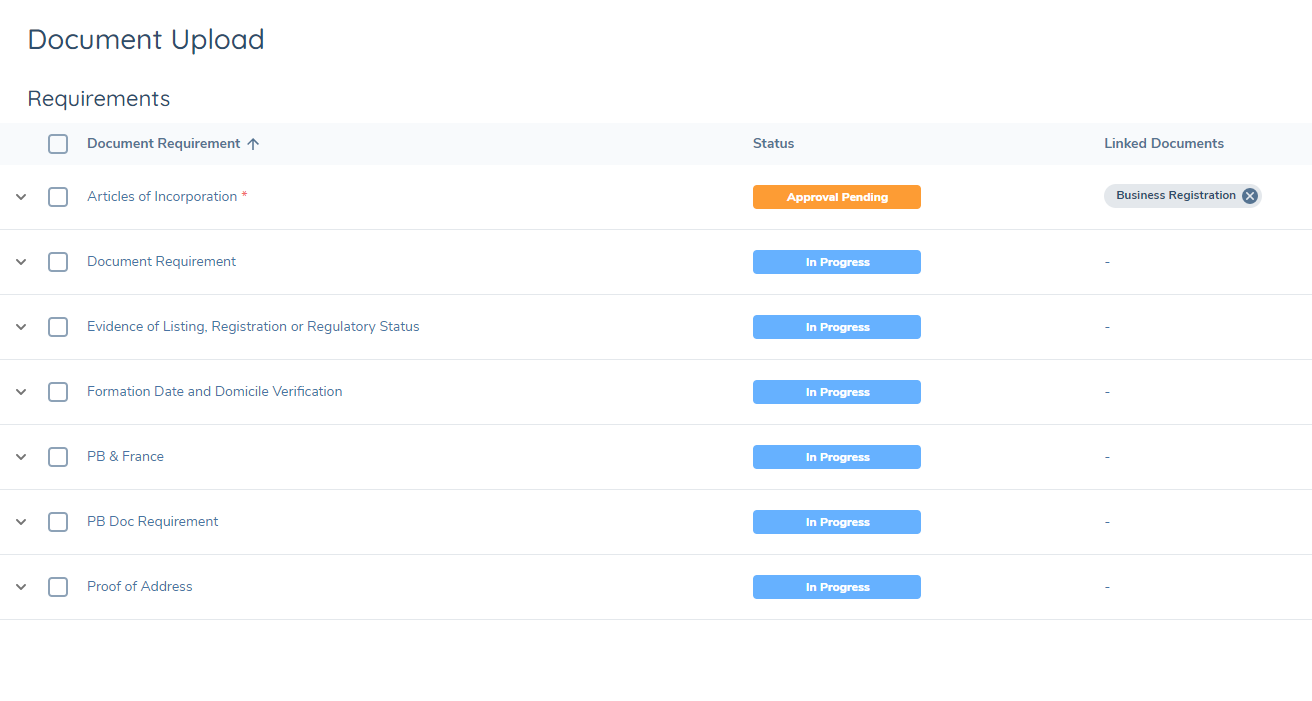Image resolution: width=1312 pixels, height=701 pixels.
Task: Remove the Business Registration linked document
Action: click(1249, 196)
